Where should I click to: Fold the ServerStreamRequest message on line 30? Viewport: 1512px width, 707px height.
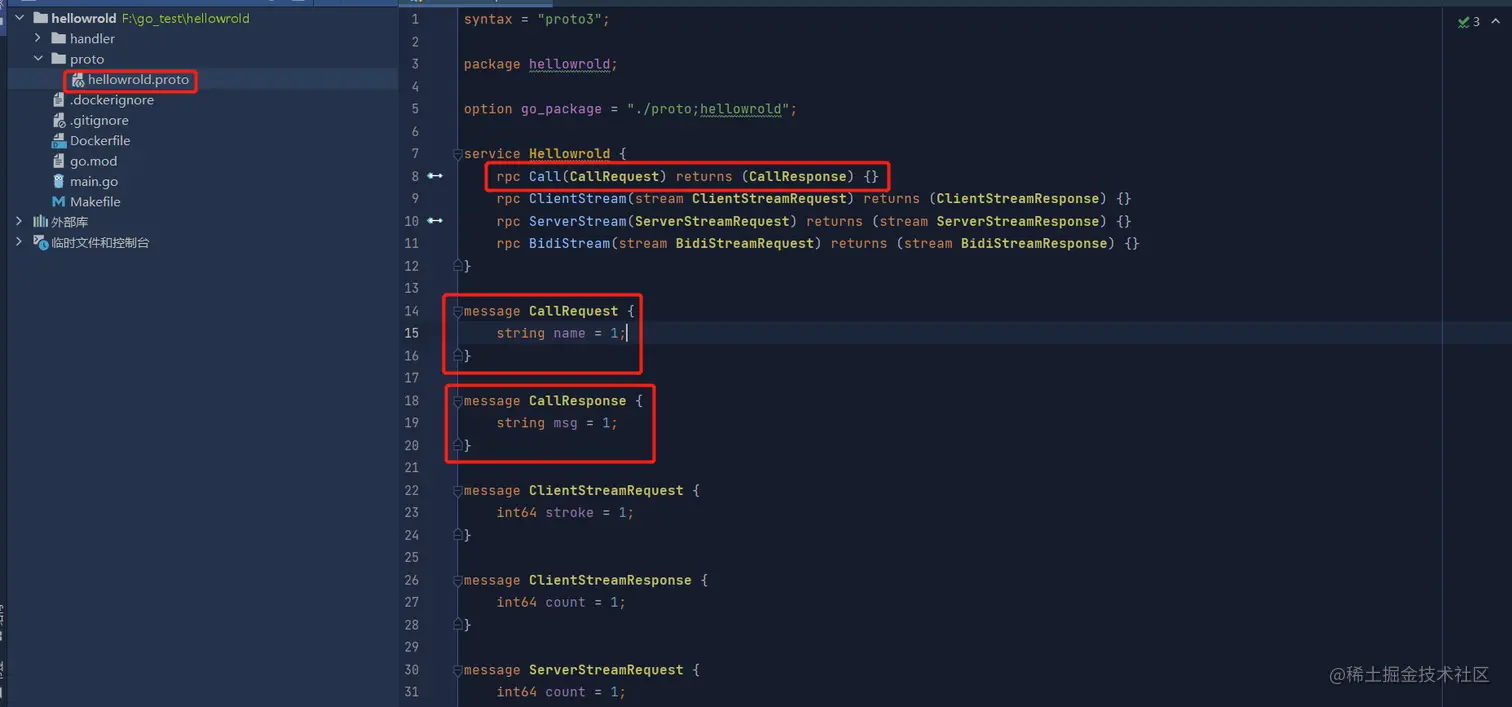click(458, 670)
